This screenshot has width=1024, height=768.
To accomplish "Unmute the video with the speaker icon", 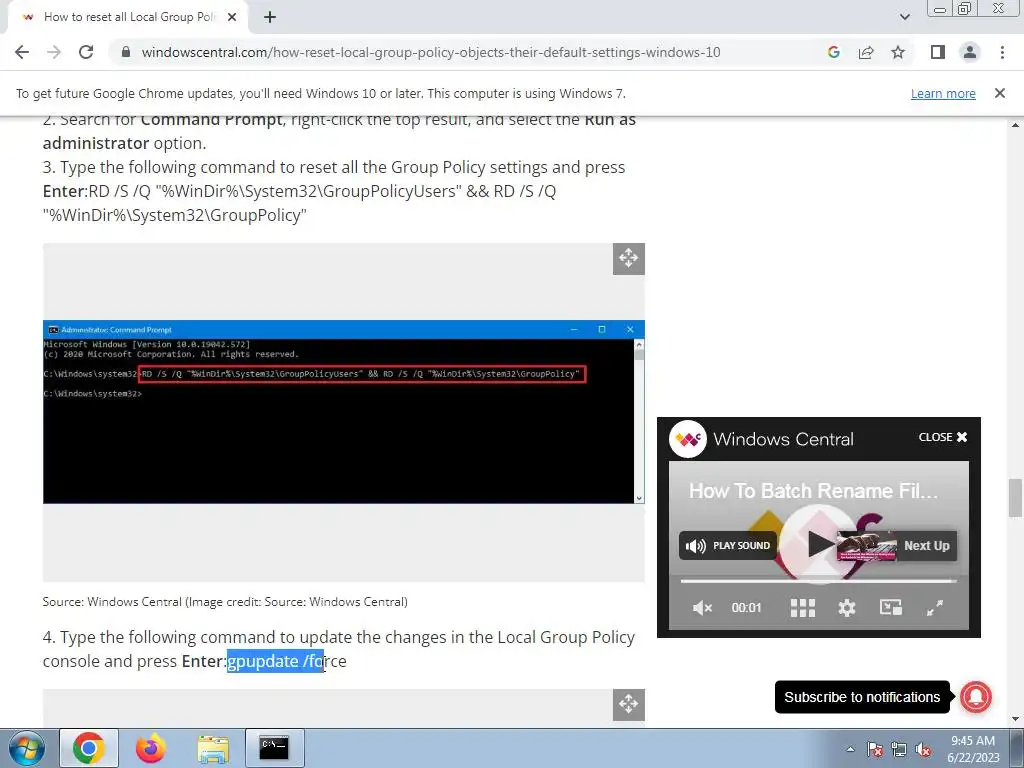I will [702, 608].
